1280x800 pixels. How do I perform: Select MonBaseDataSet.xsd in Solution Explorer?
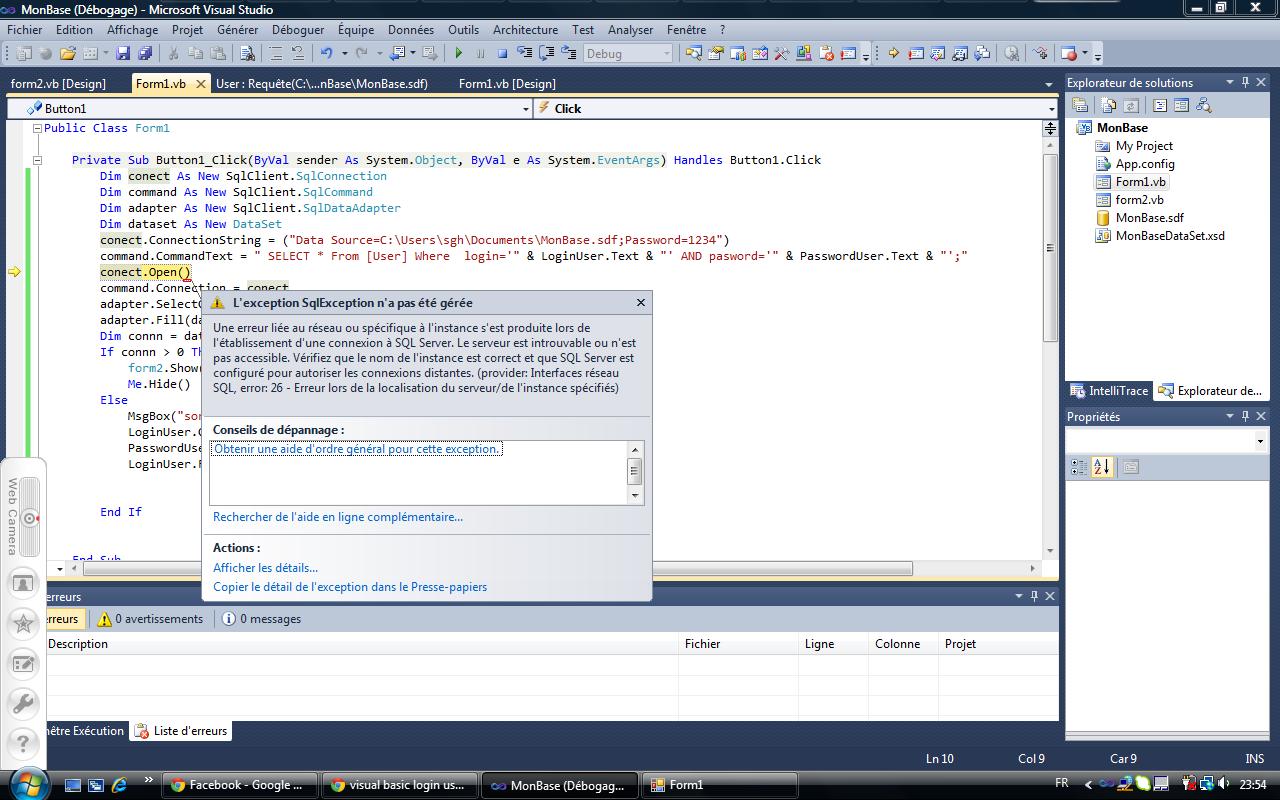tap(1170, 236)
